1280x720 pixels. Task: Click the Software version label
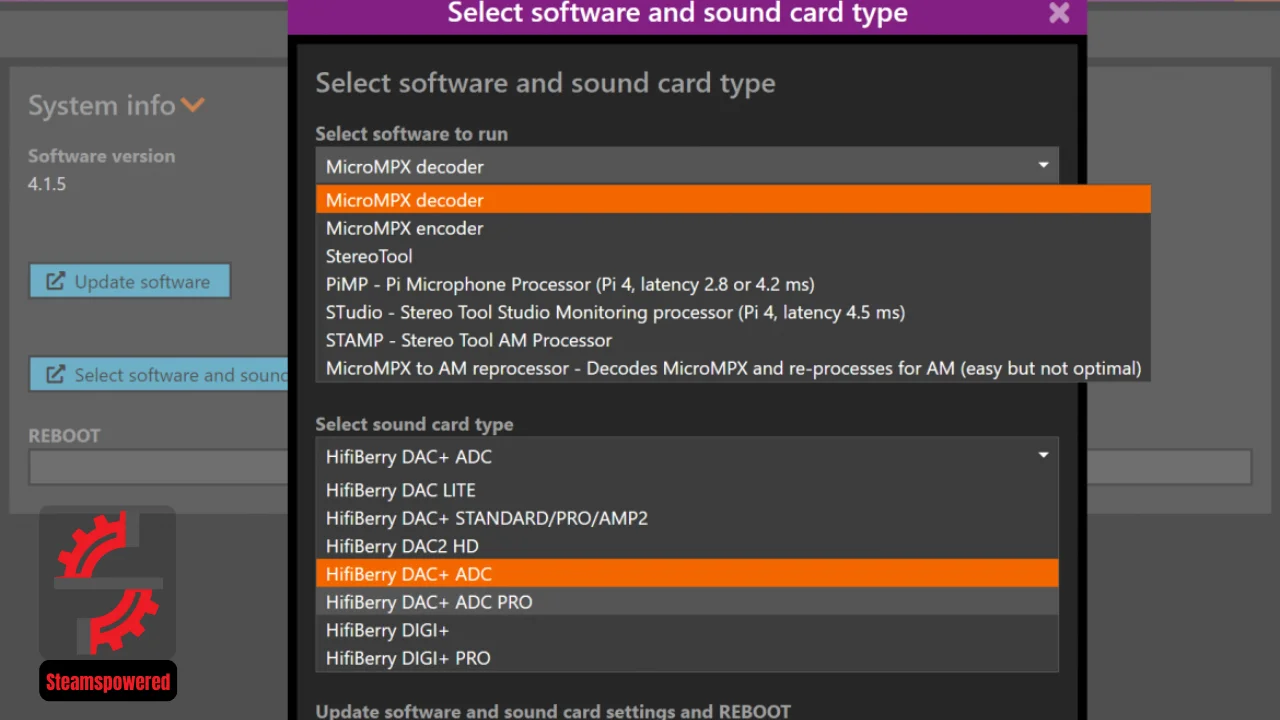coord(101,156)
